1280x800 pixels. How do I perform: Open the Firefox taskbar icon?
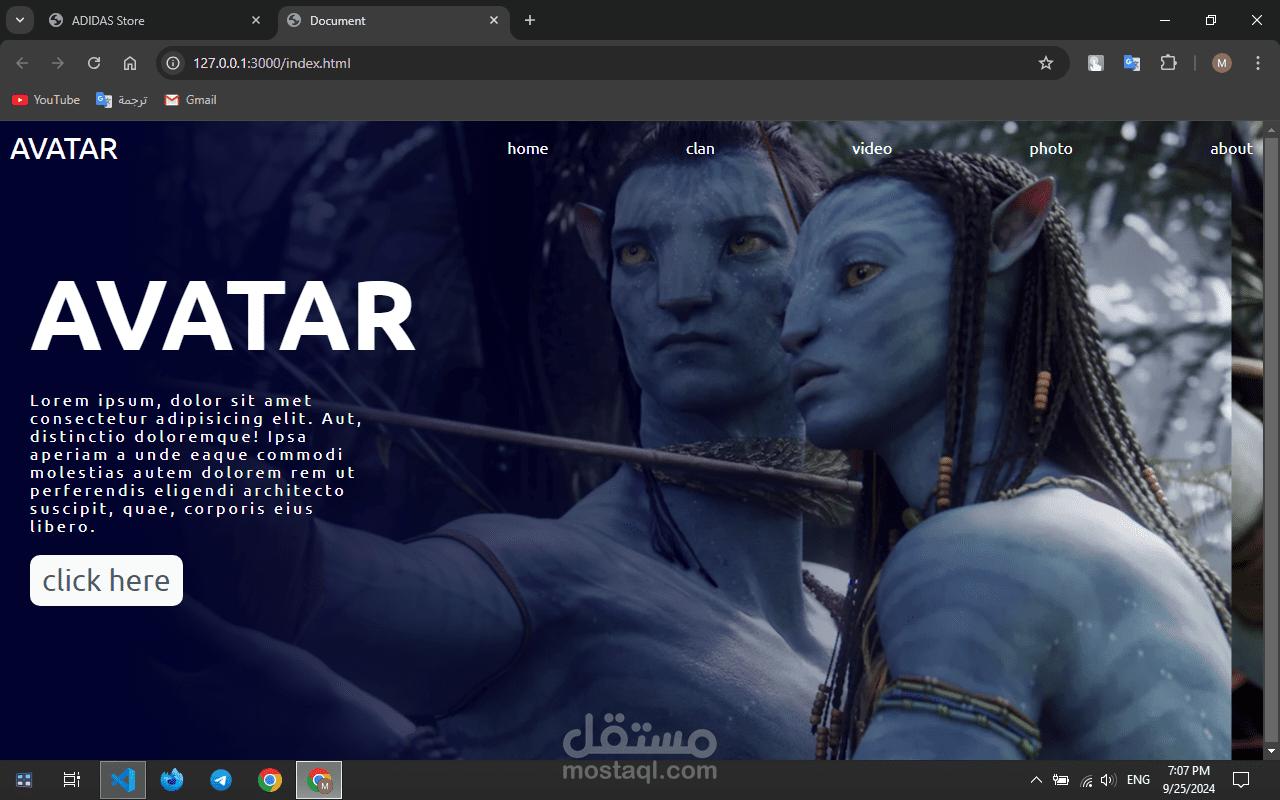tap(172, 780)
